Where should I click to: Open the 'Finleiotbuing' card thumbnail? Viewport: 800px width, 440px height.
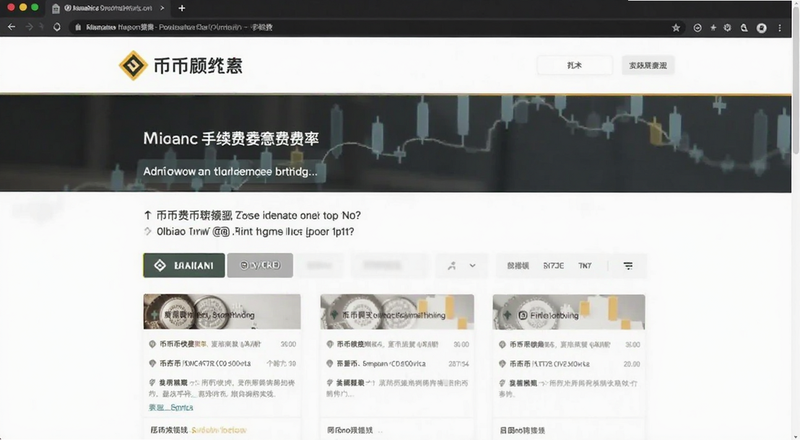[569, 311]
